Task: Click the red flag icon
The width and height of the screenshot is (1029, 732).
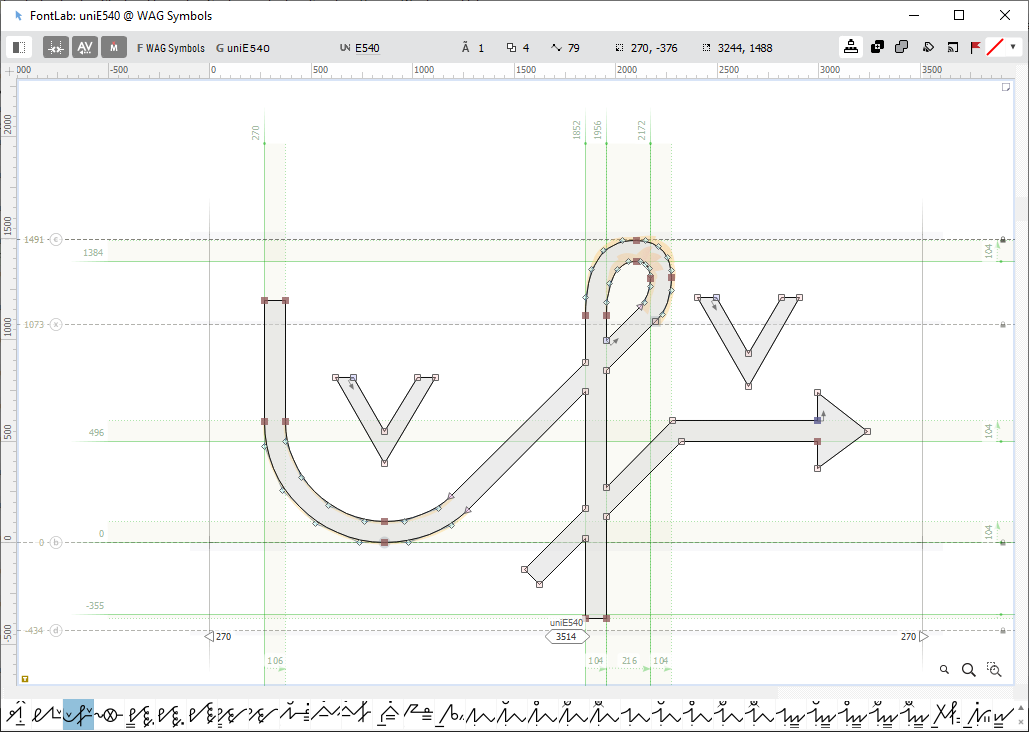Action: click(975, 47)
